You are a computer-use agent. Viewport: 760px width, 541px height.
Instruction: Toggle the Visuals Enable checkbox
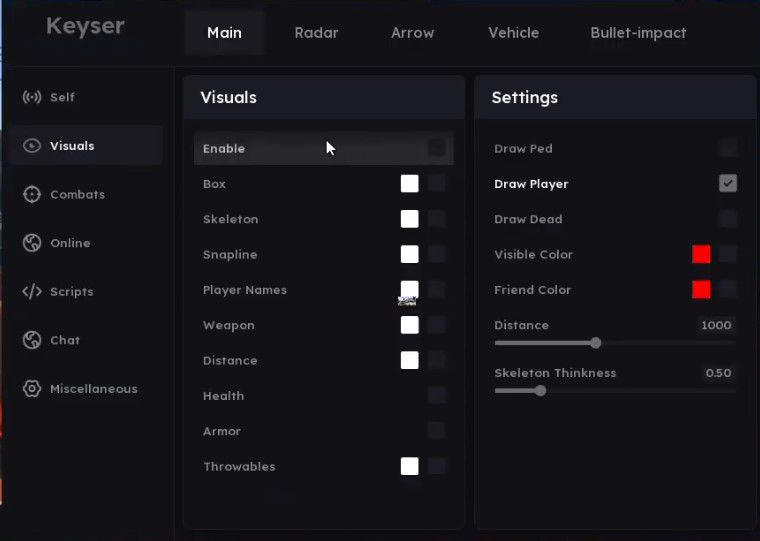tap(437, 148)
